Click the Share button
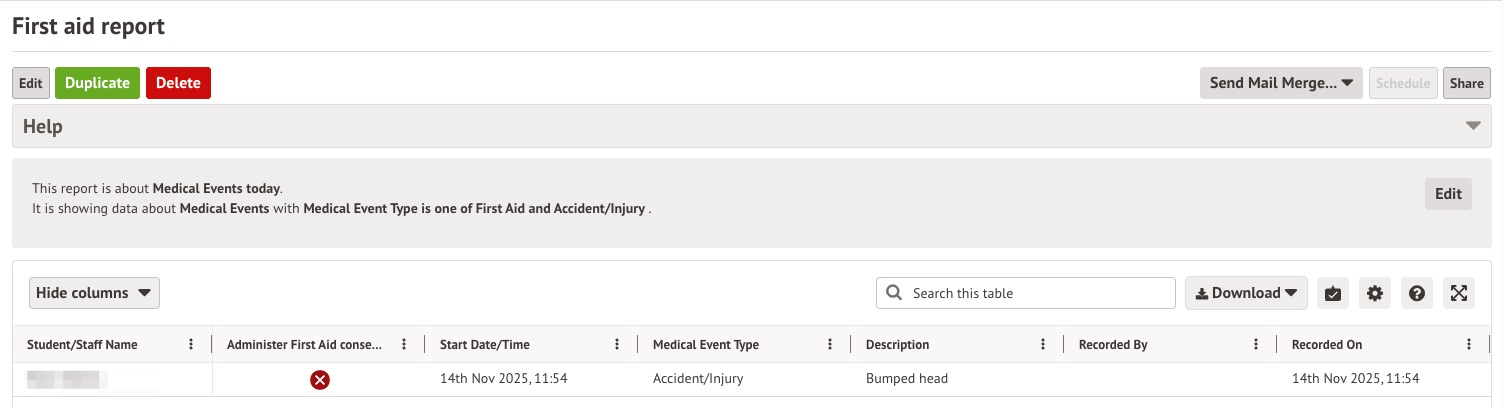The height and width of the screenshot is (407, 1503). click(x=1467, y=83)
